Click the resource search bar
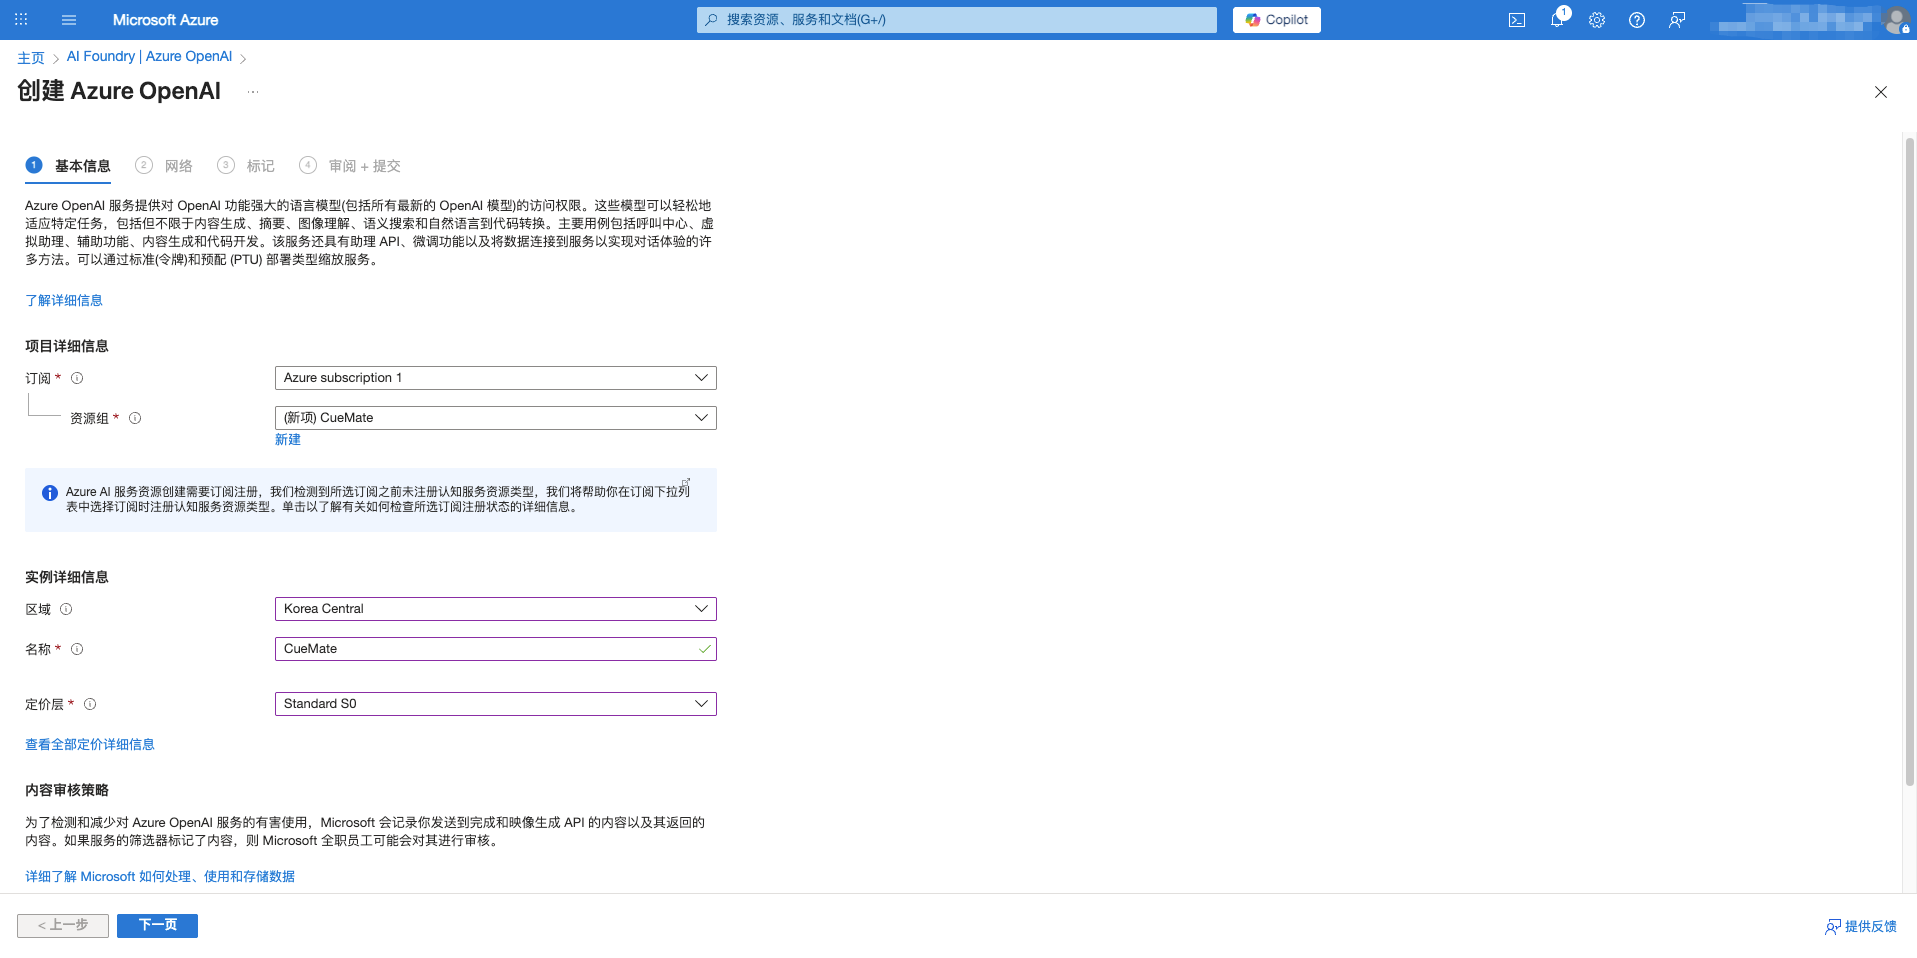The height and width of the screenshot is (958, 1917). (x=955, y=19)
